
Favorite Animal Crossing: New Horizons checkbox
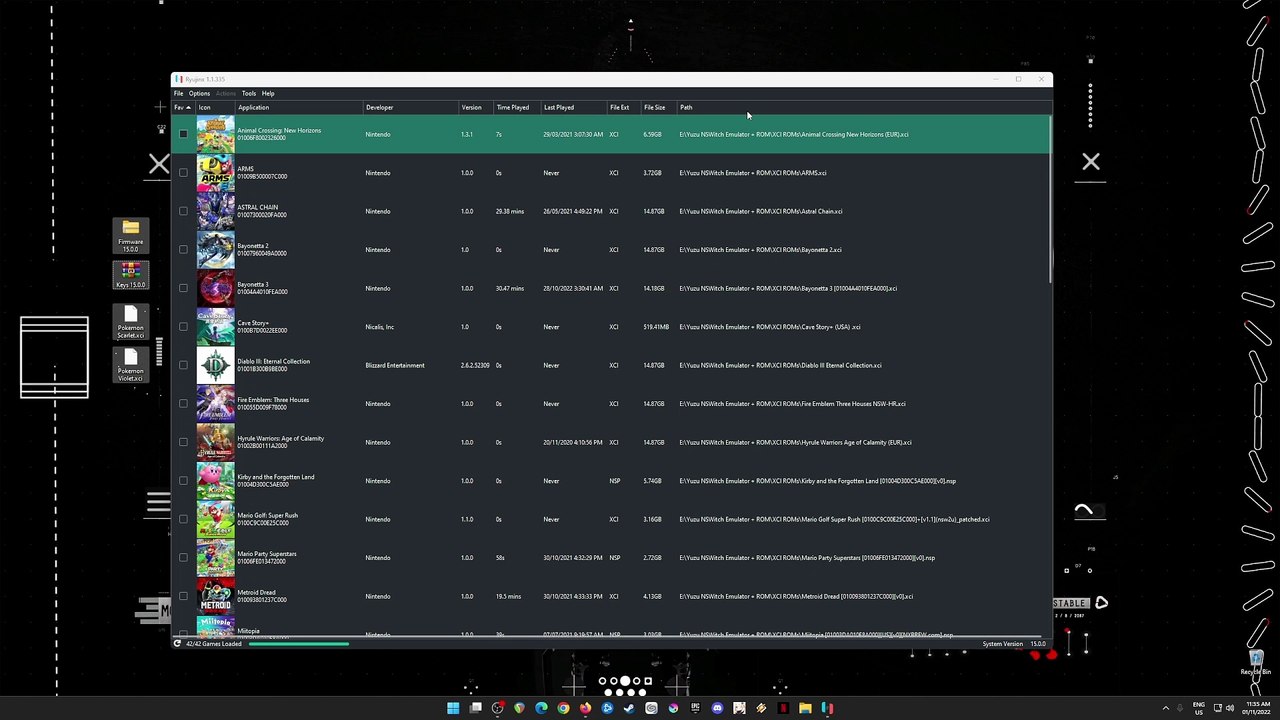[x=183, y=134]
